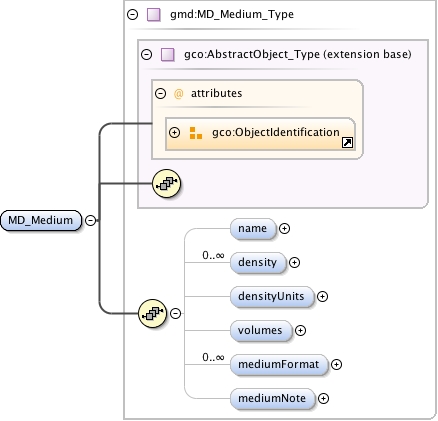Collapse the attributes group
Screen dimensions: 438x421
coord(160,93)
